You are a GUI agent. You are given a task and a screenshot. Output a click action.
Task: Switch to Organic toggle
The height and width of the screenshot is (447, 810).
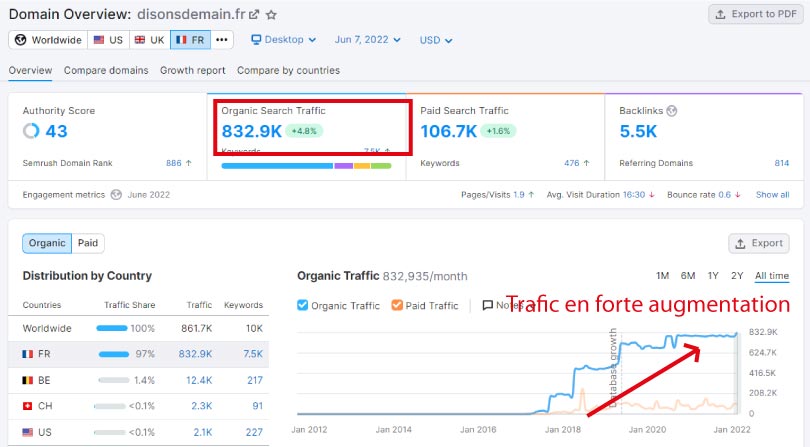tap(47, 243)
